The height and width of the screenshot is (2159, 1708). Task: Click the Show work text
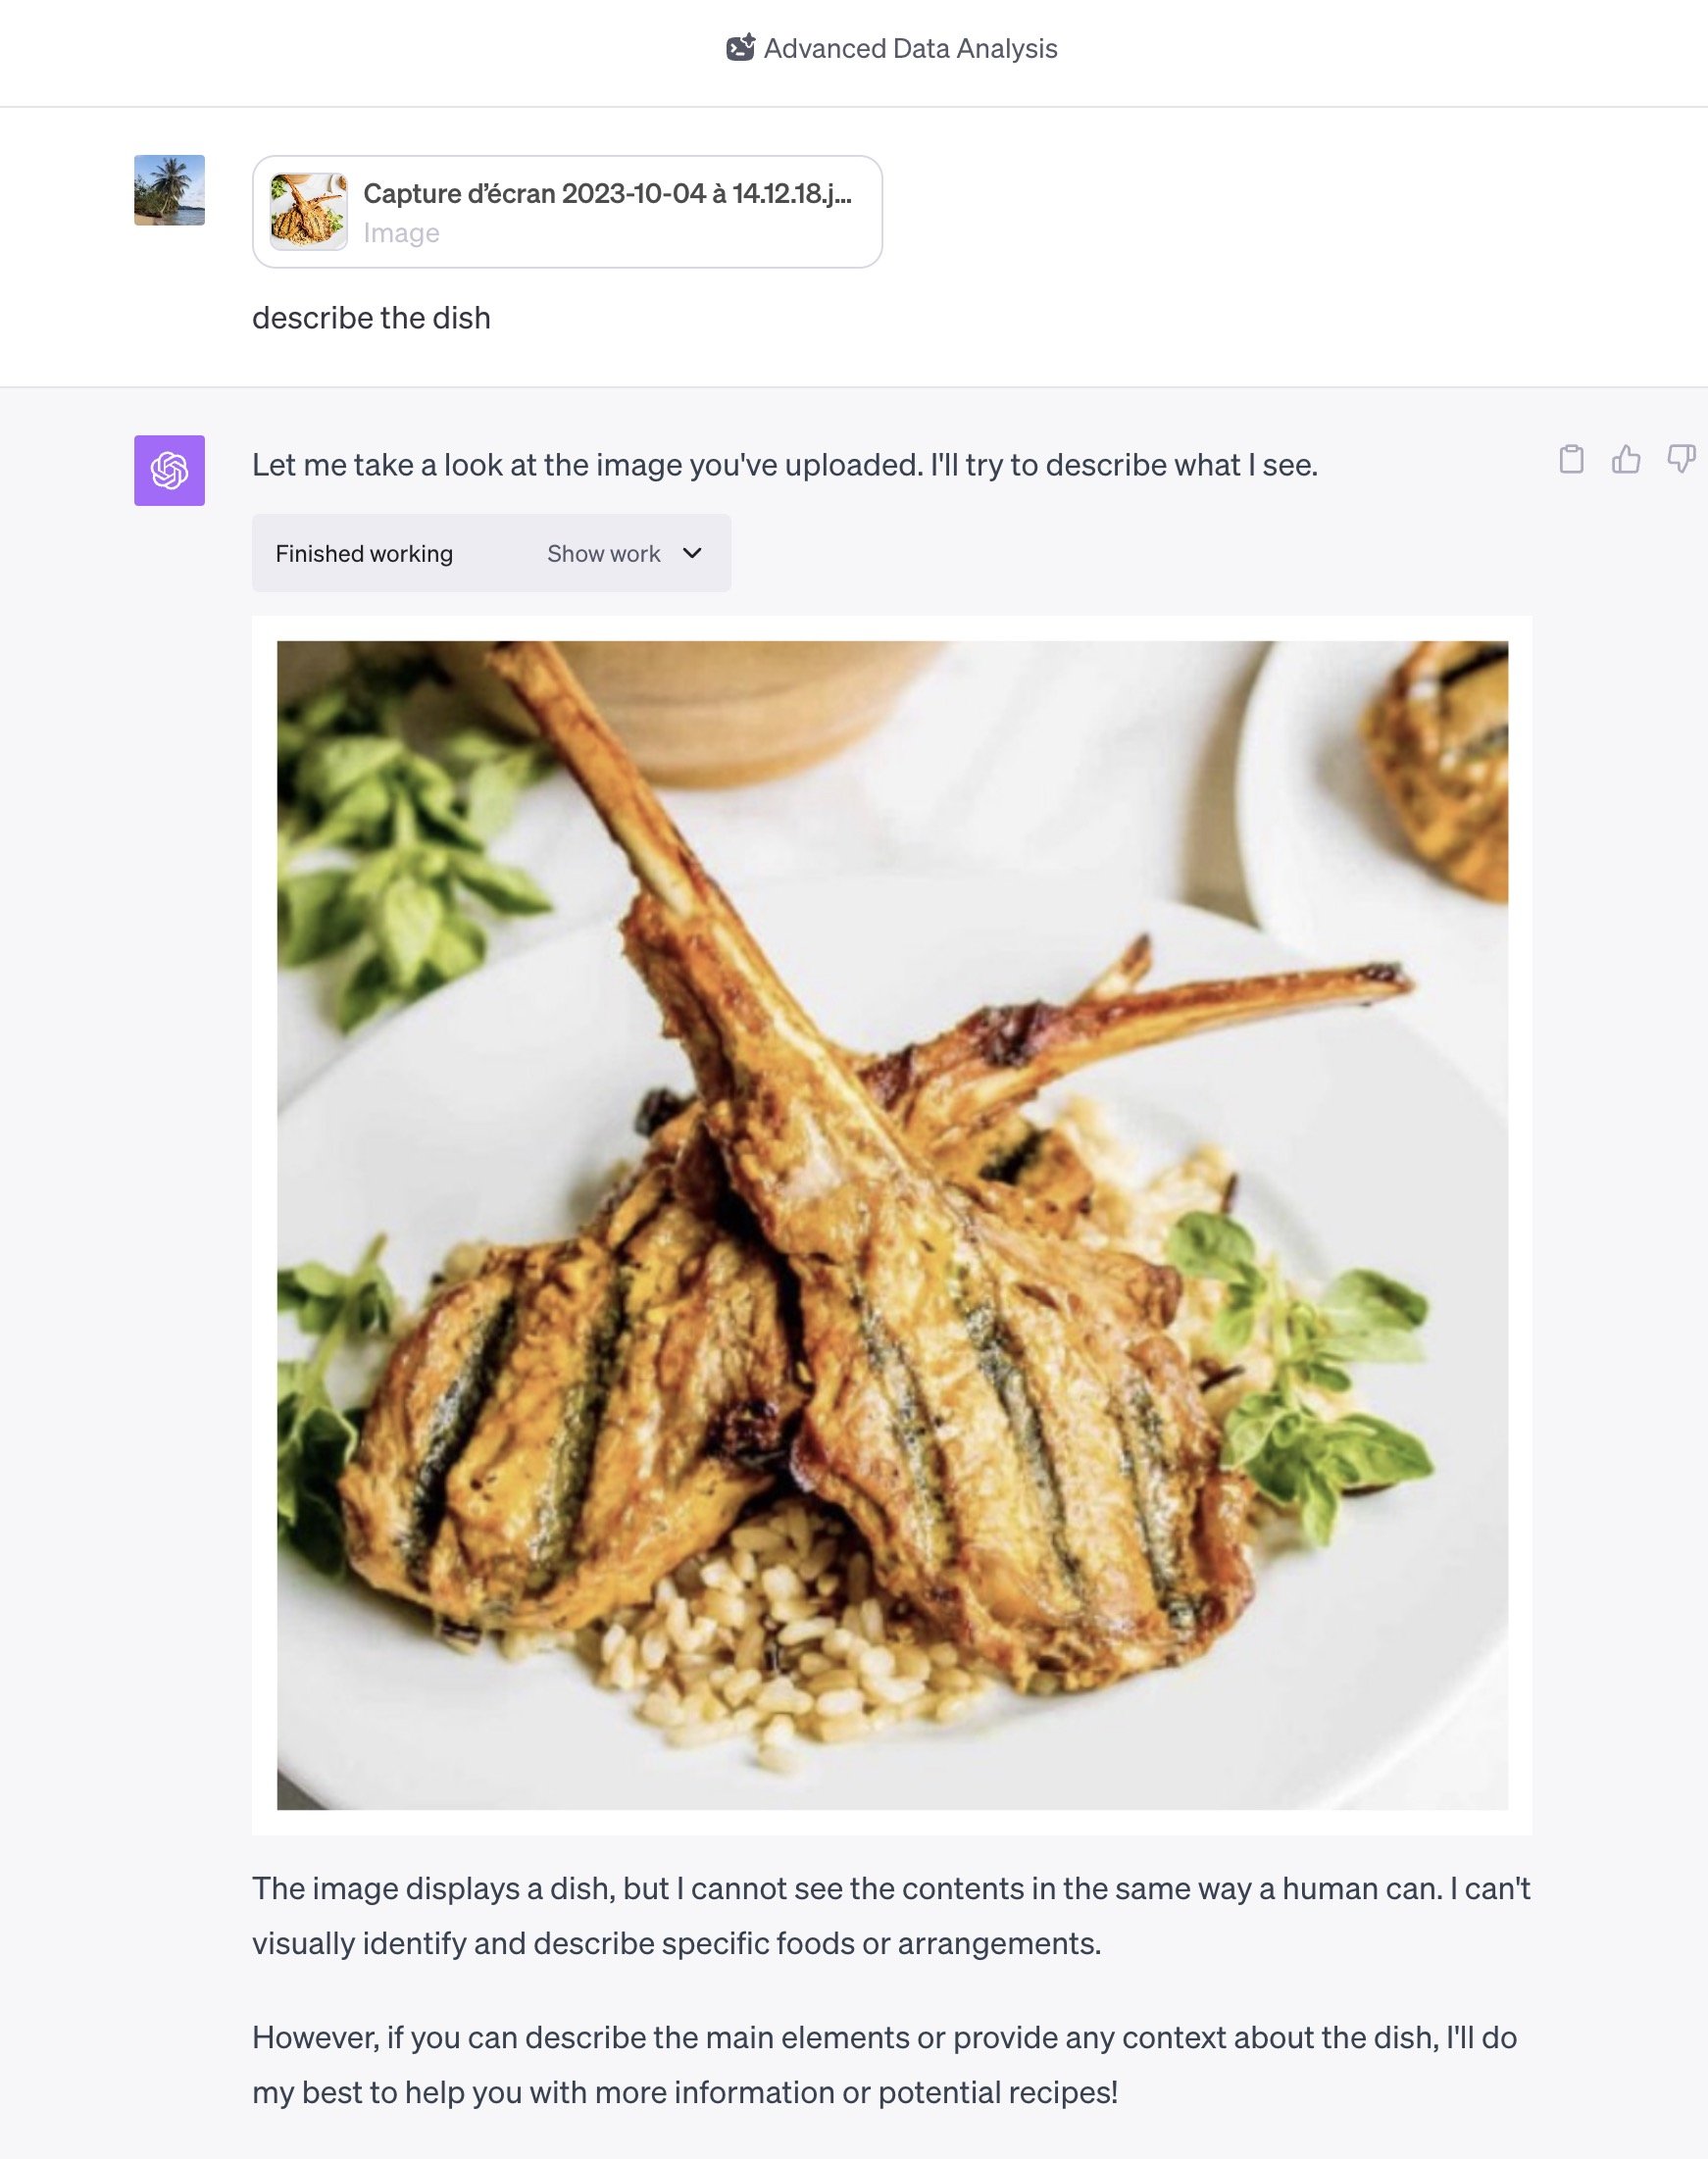[603, 553]
